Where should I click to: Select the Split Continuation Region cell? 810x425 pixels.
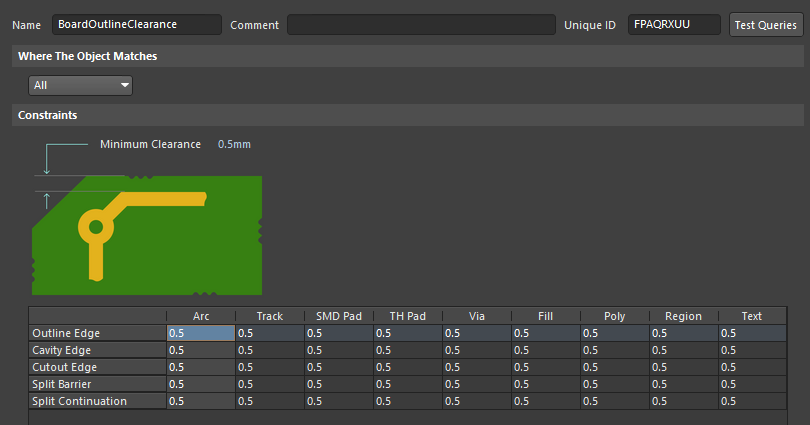[x=683, y=401]
